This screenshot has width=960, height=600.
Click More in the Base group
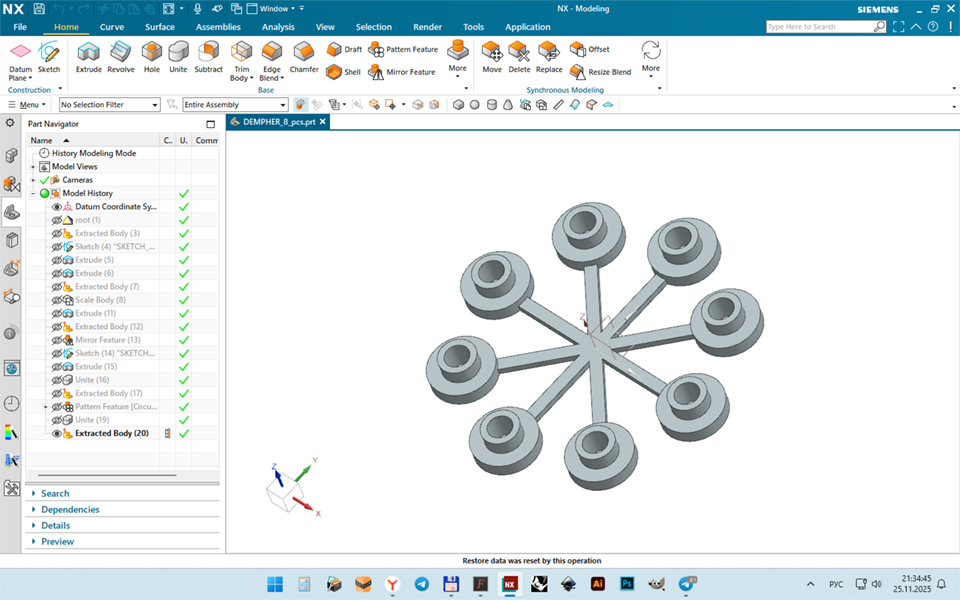point(457,58)
